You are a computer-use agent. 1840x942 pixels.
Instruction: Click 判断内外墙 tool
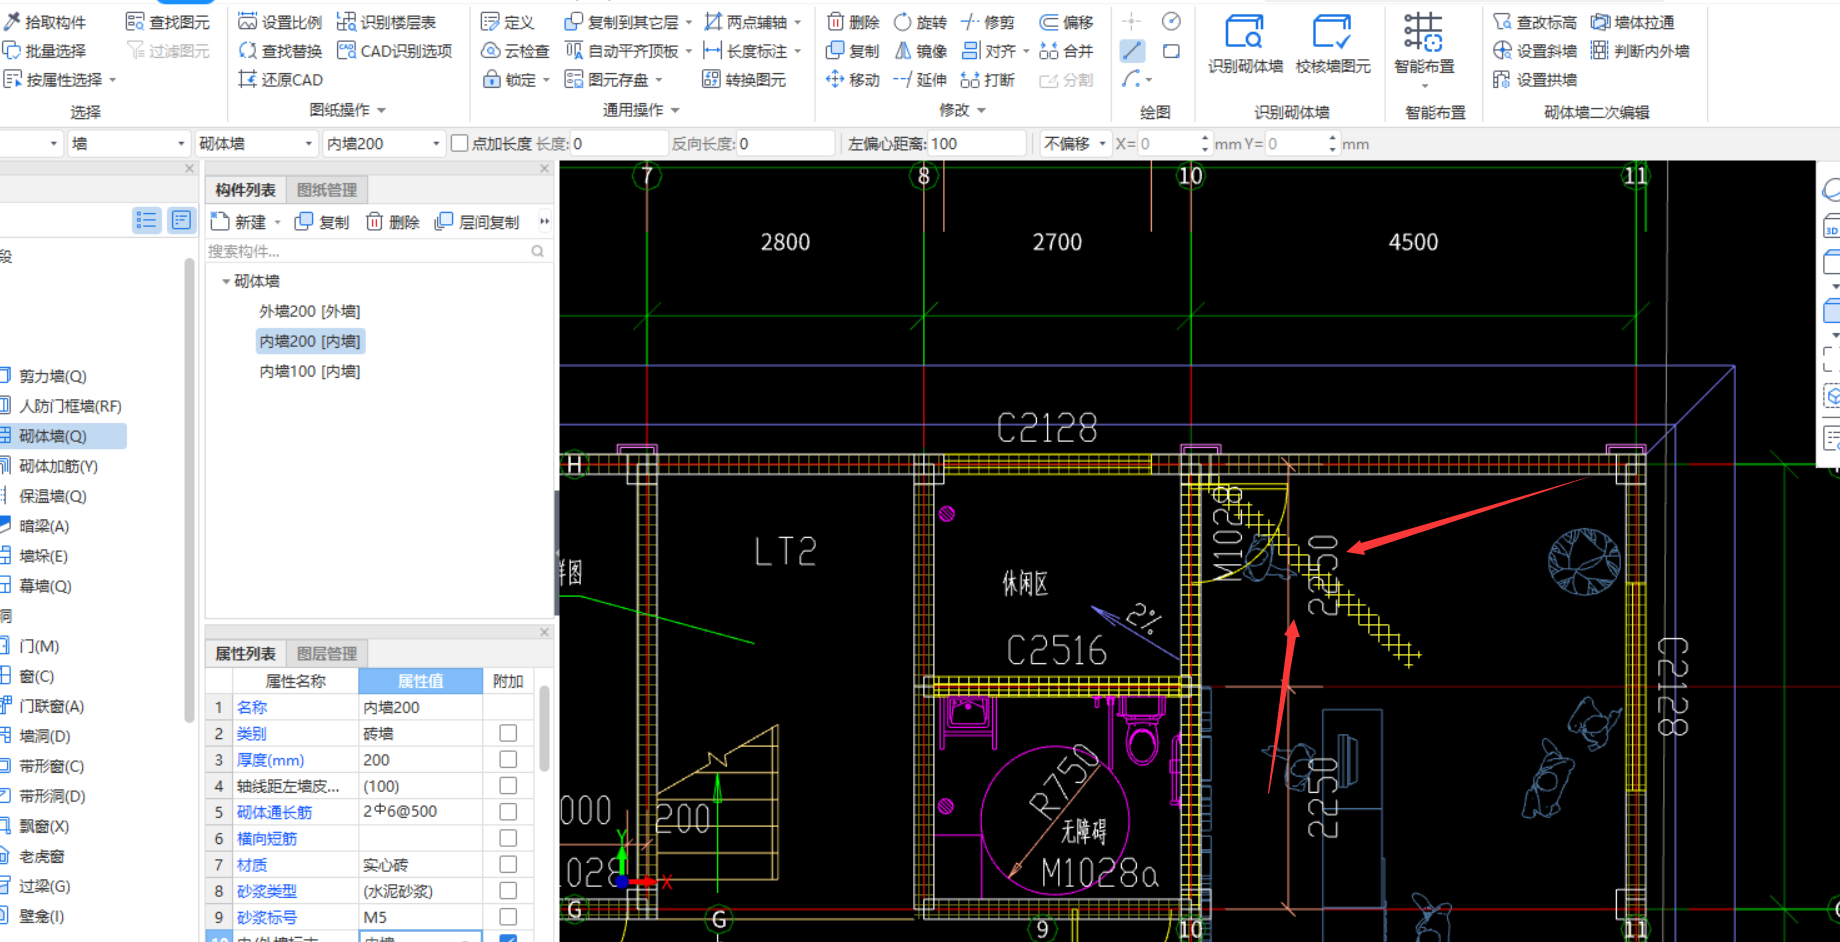(x=1640, y=51)
